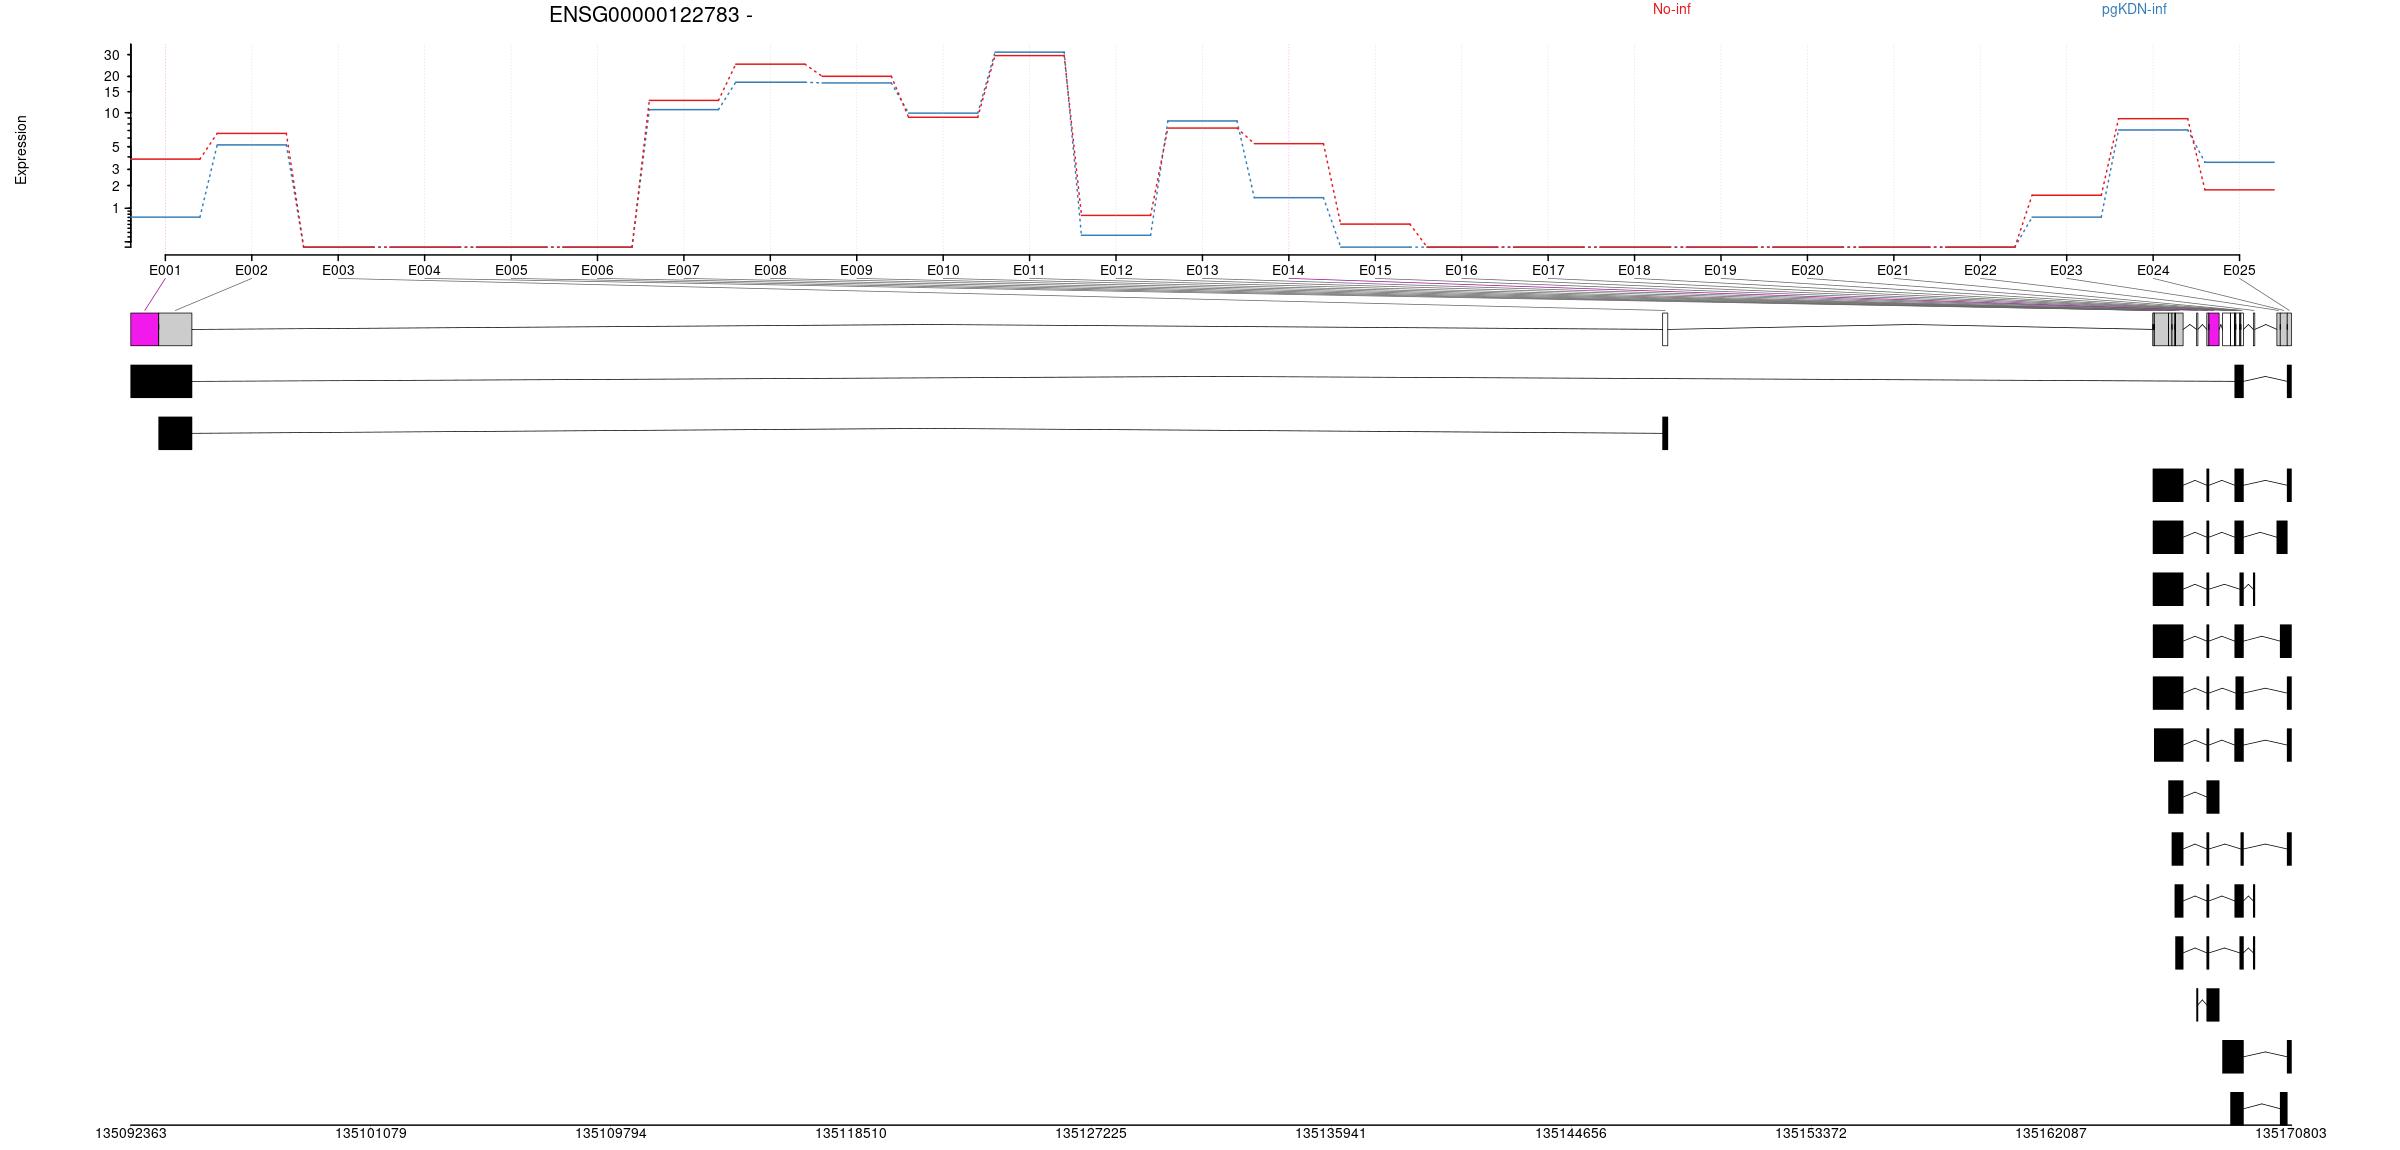
Task: Click exon label E003
Action: [338, 270]
